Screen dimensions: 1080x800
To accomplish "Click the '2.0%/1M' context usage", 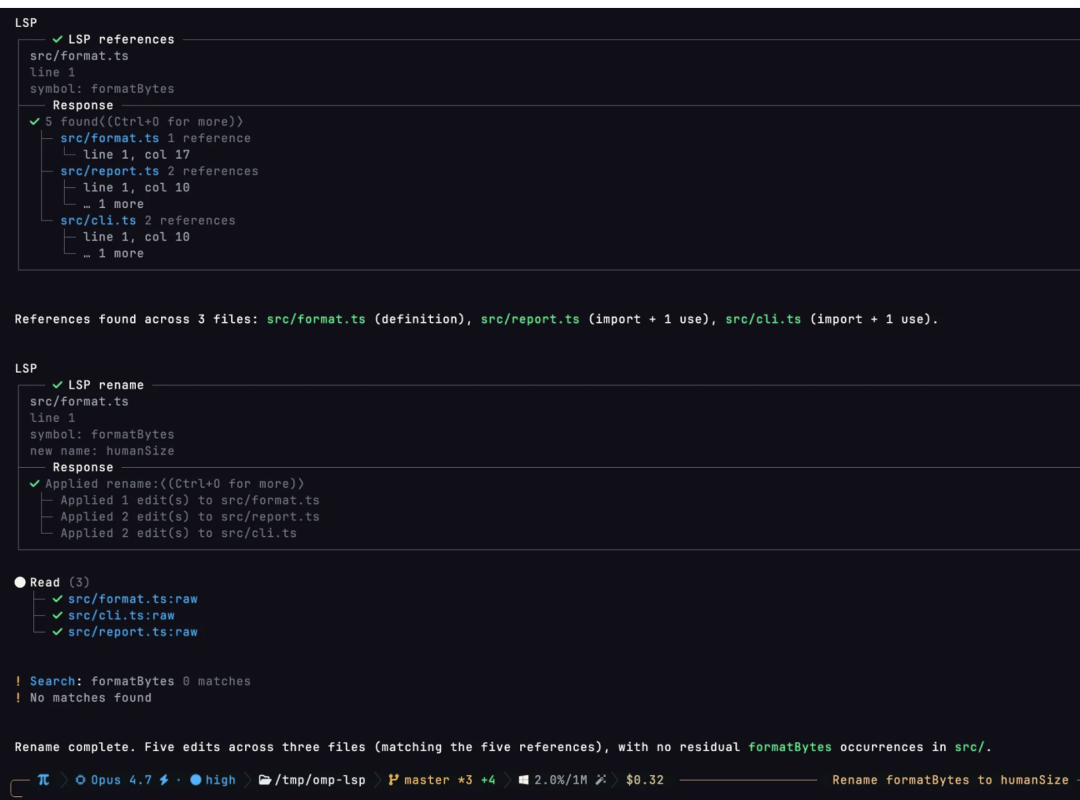I will (561, 780).
